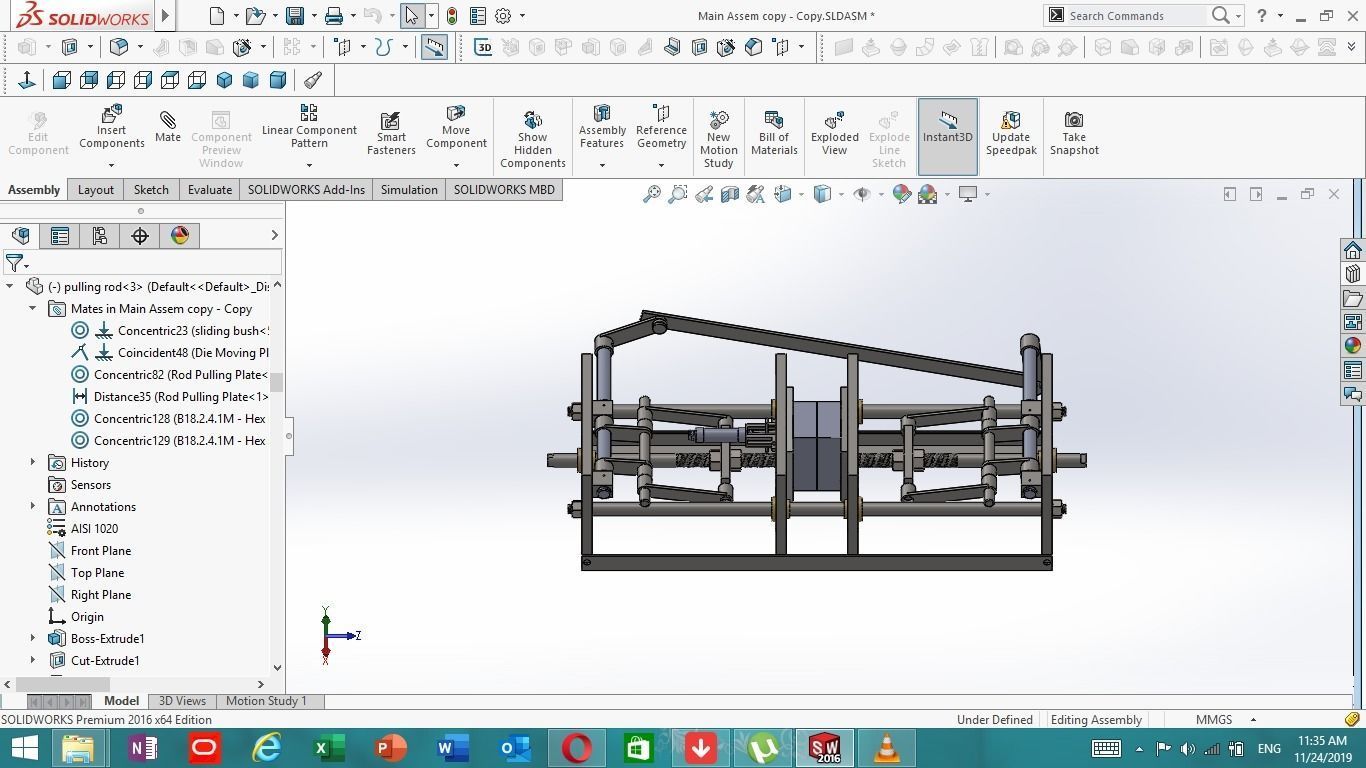Select Move Component tool
The width and height of the screenshot is (1366, 768).
pos(456,127)
